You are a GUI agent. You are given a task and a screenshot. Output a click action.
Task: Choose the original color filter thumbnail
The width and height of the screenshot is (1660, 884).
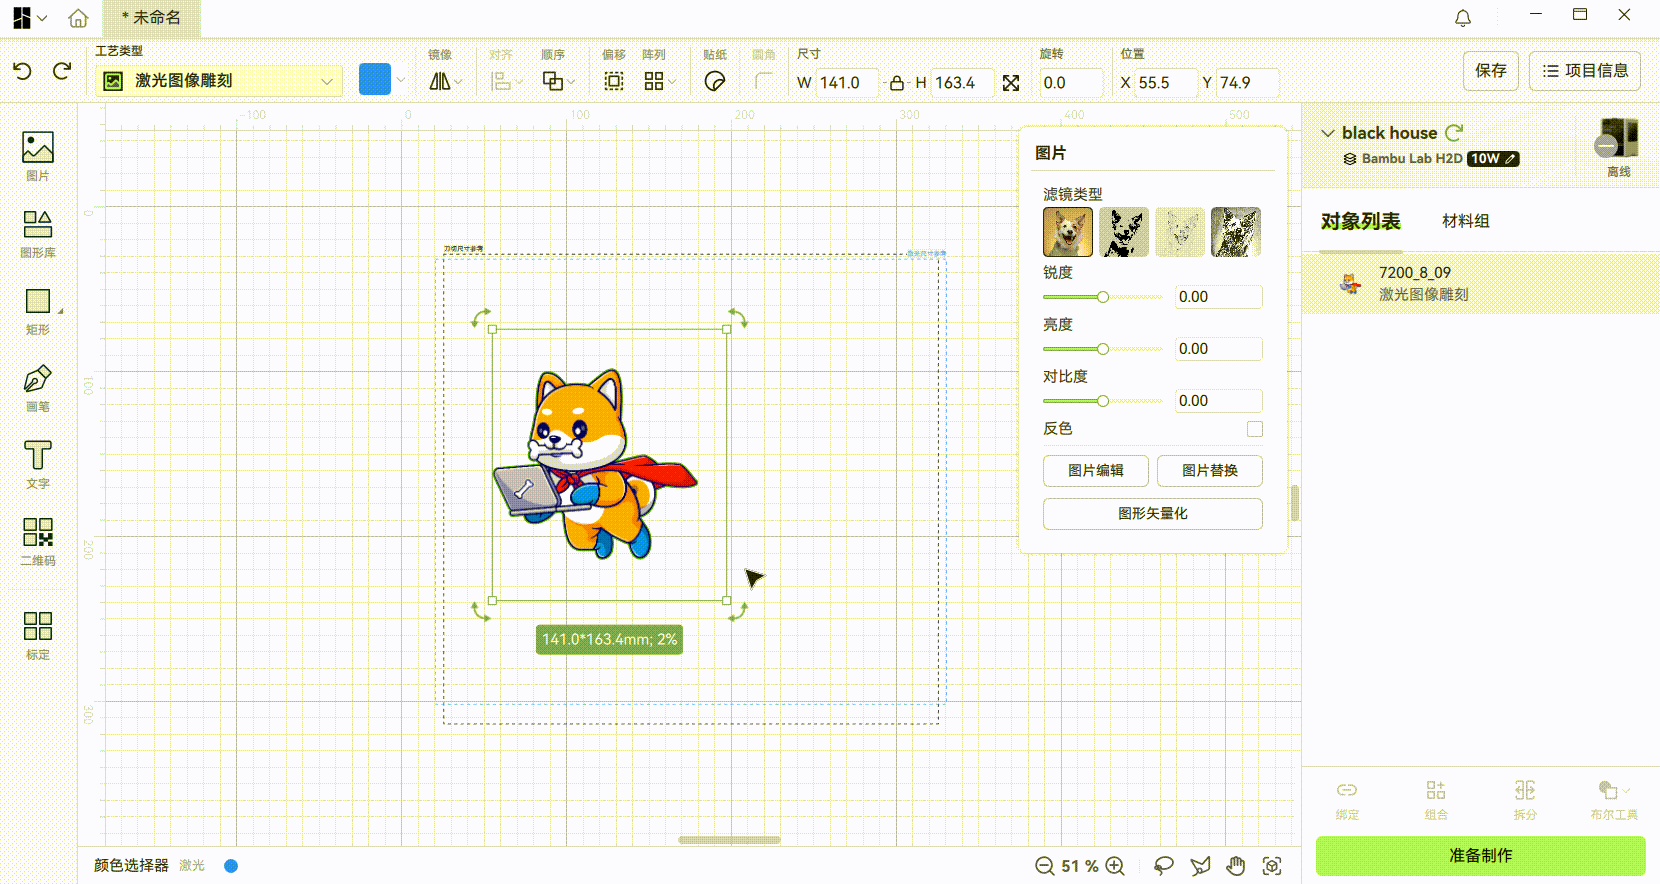pyautogui.click(x=1068, y=232)
